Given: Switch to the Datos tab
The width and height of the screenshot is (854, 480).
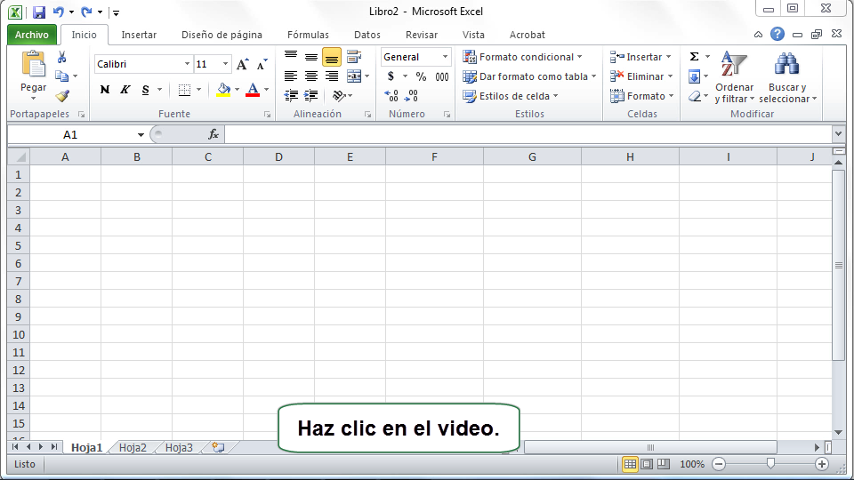Looking at the screenshot, I should point(367,34).
